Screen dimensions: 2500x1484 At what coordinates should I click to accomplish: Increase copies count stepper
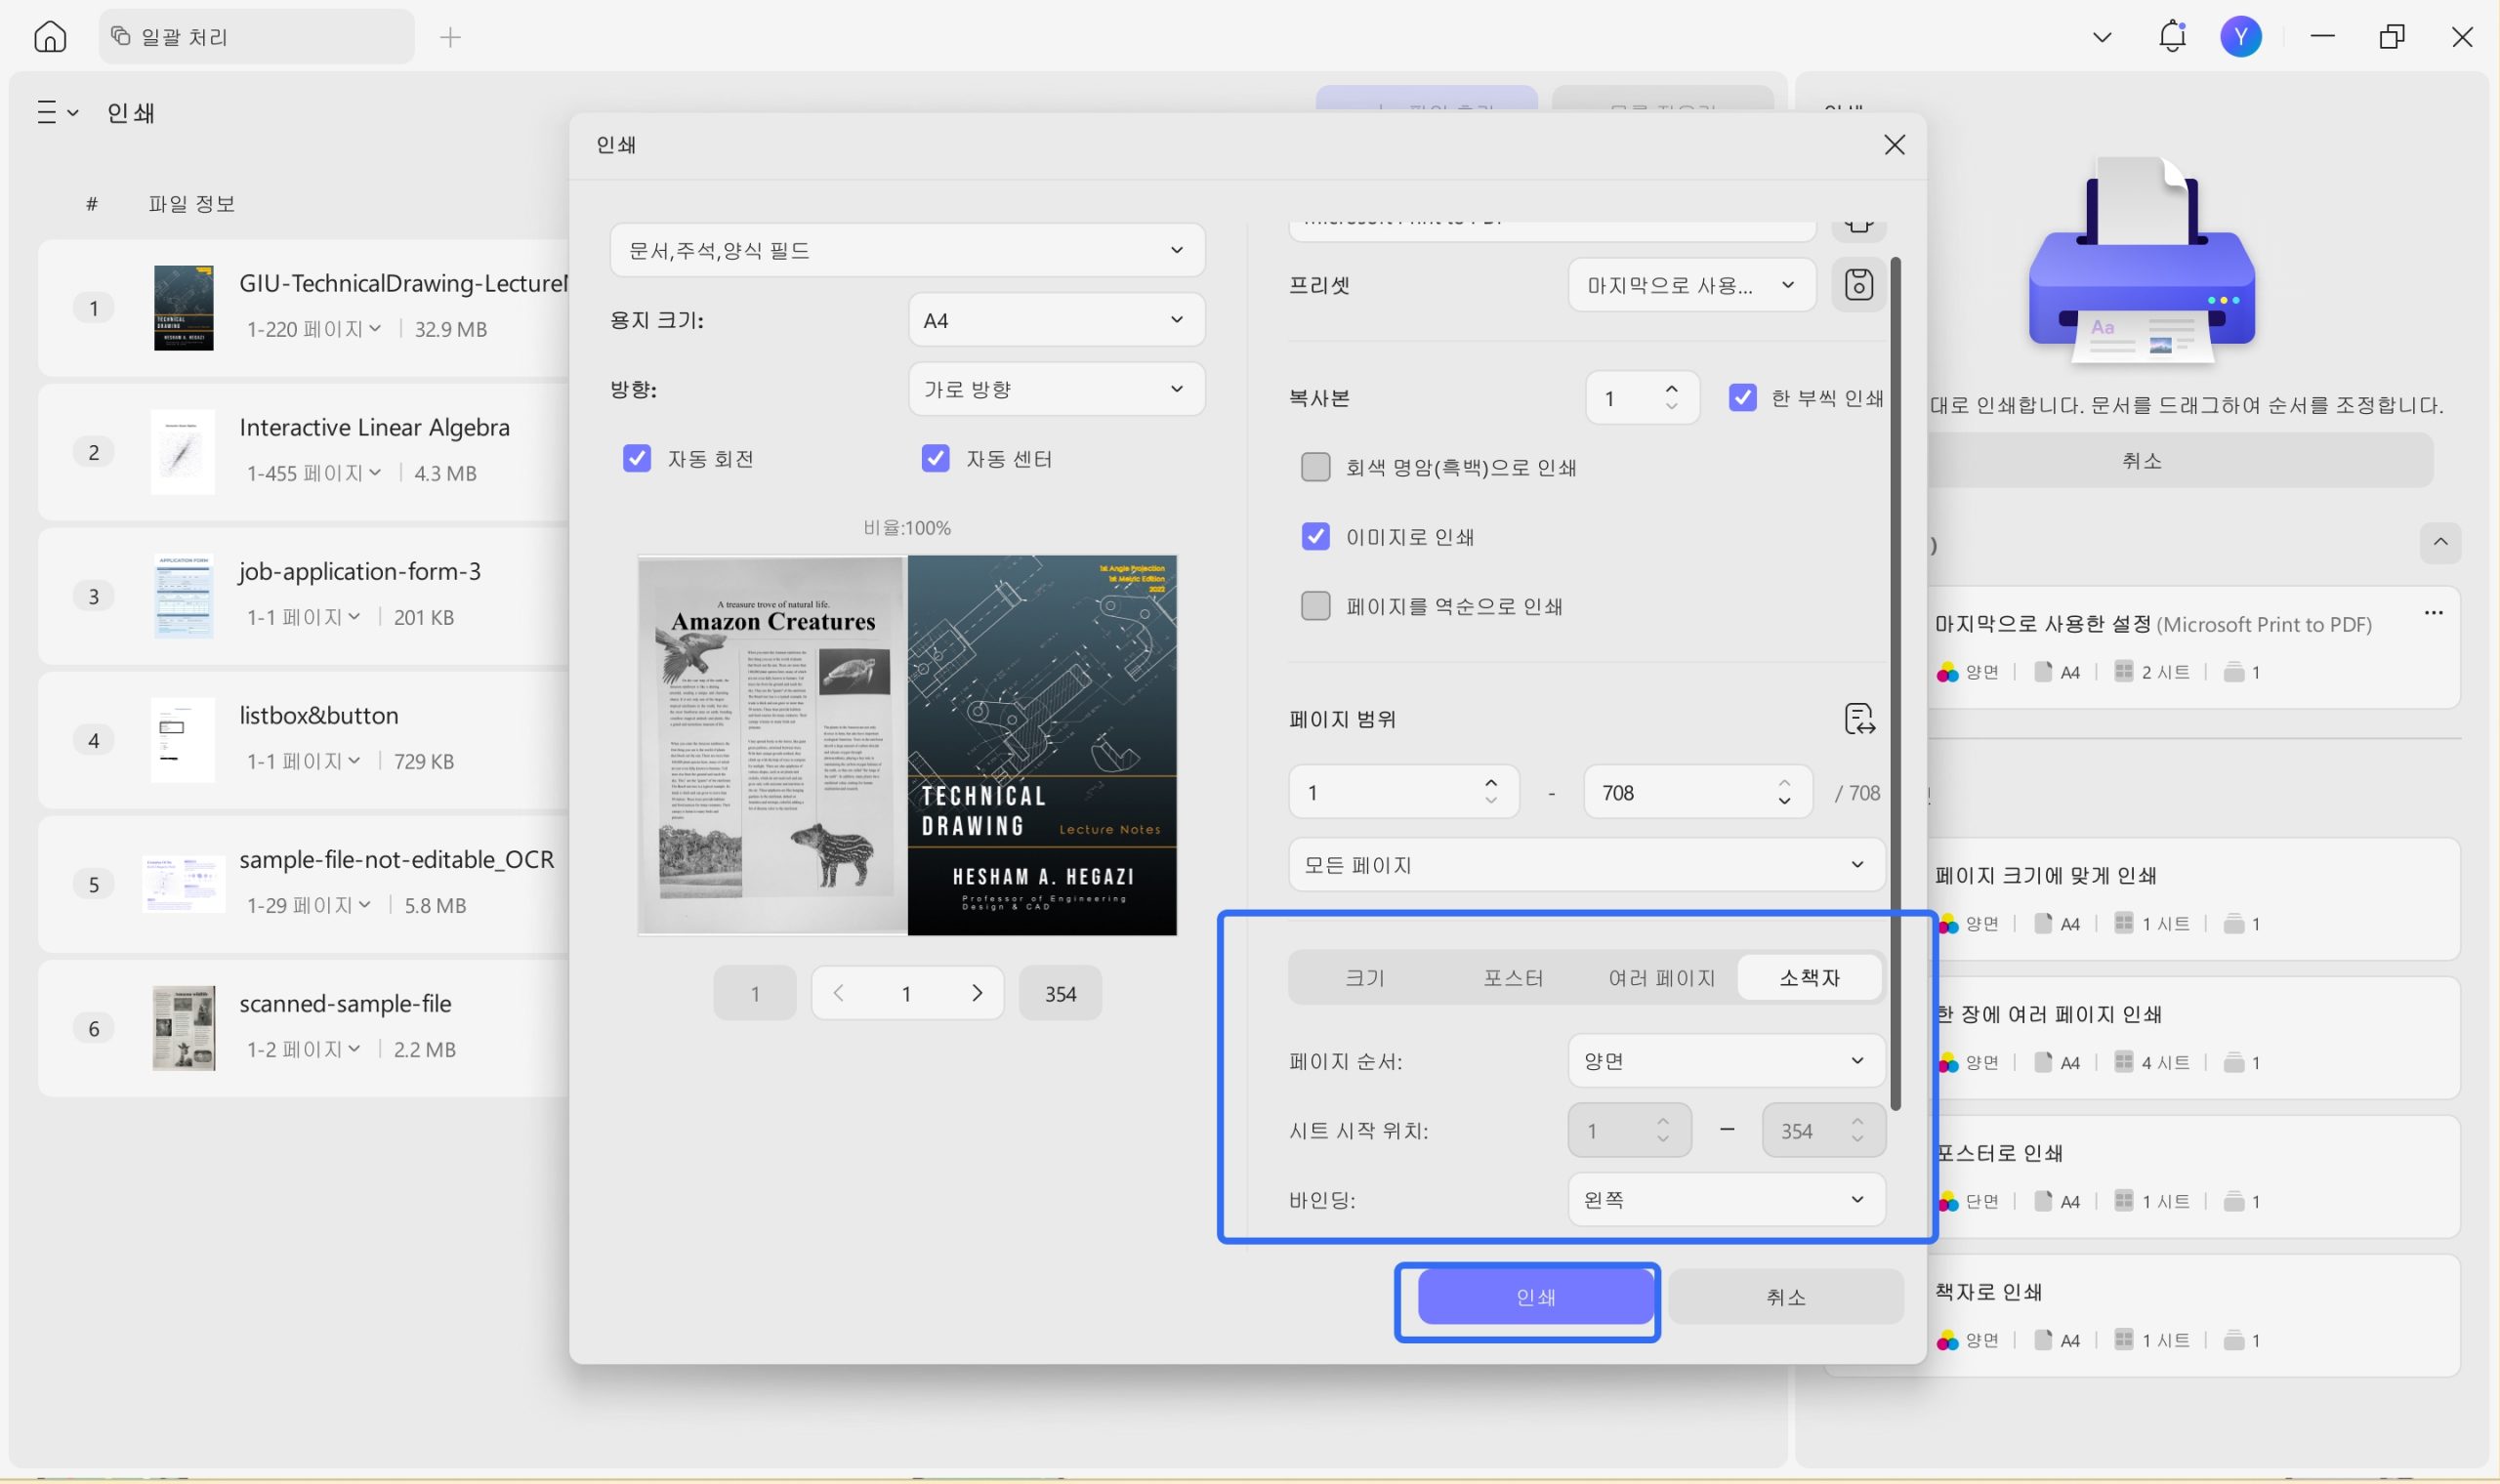1671,388
